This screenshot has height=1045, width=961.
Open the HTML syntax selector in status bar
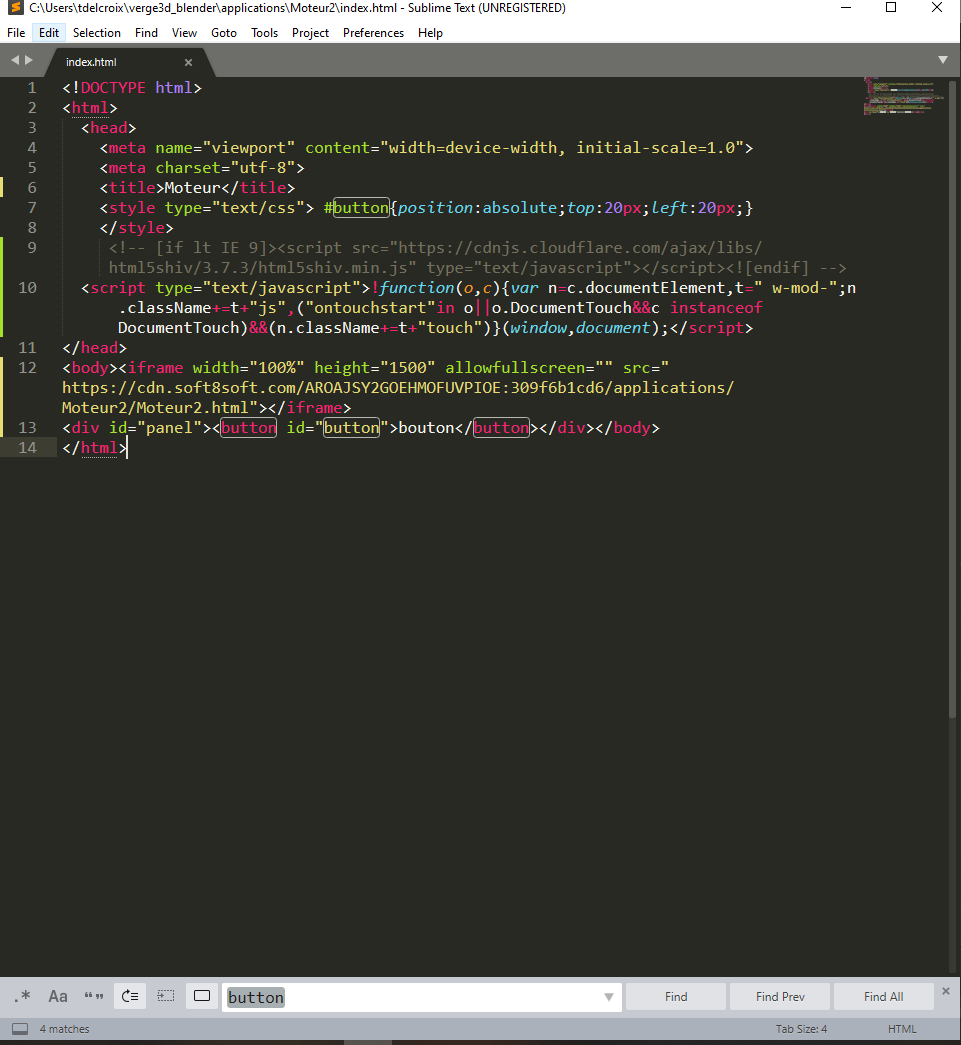pyautogui.click(x=902, y=1029)
